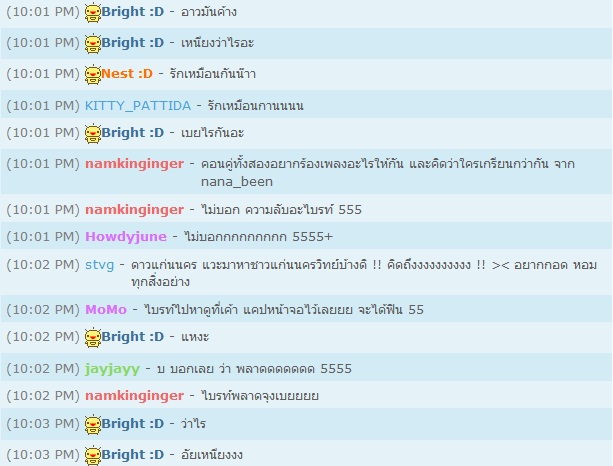Viewport: 613px width, 466px height.
Task: Click the MoMo username in purple
Action: [x=106, y=310]
